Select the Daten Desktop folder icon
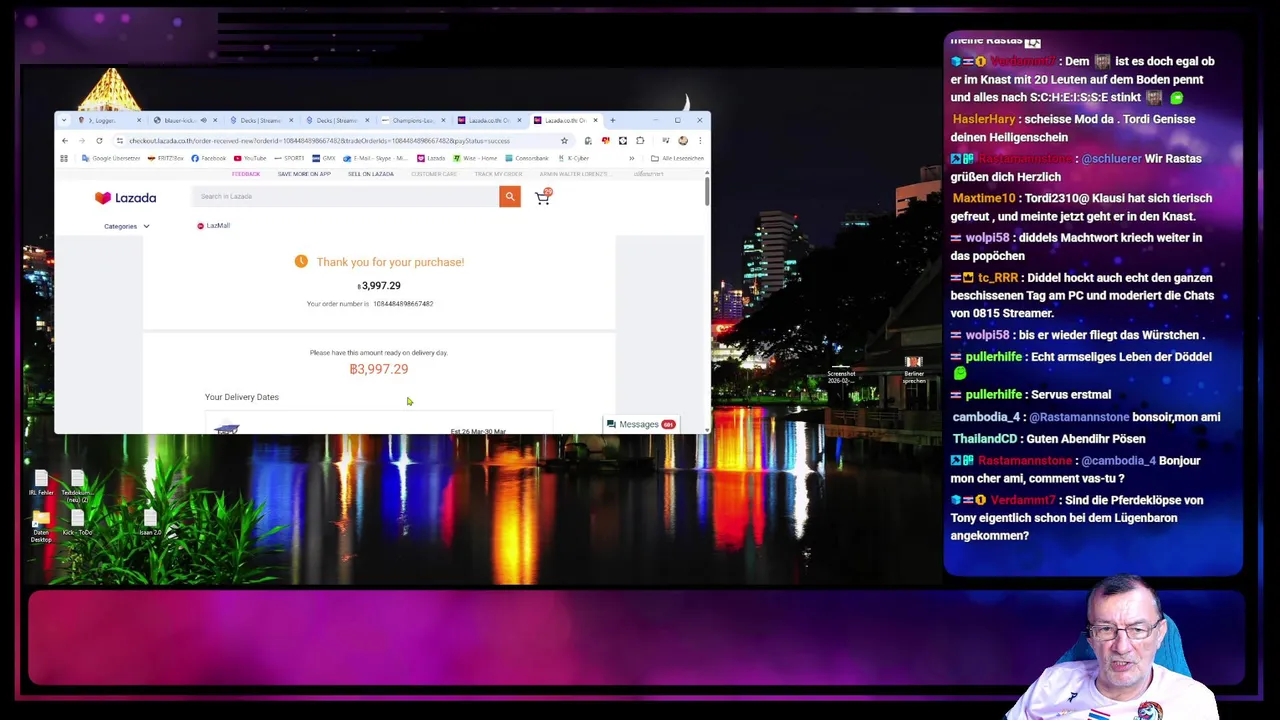The image size is (1280, 720). click(x=41, y=527)
